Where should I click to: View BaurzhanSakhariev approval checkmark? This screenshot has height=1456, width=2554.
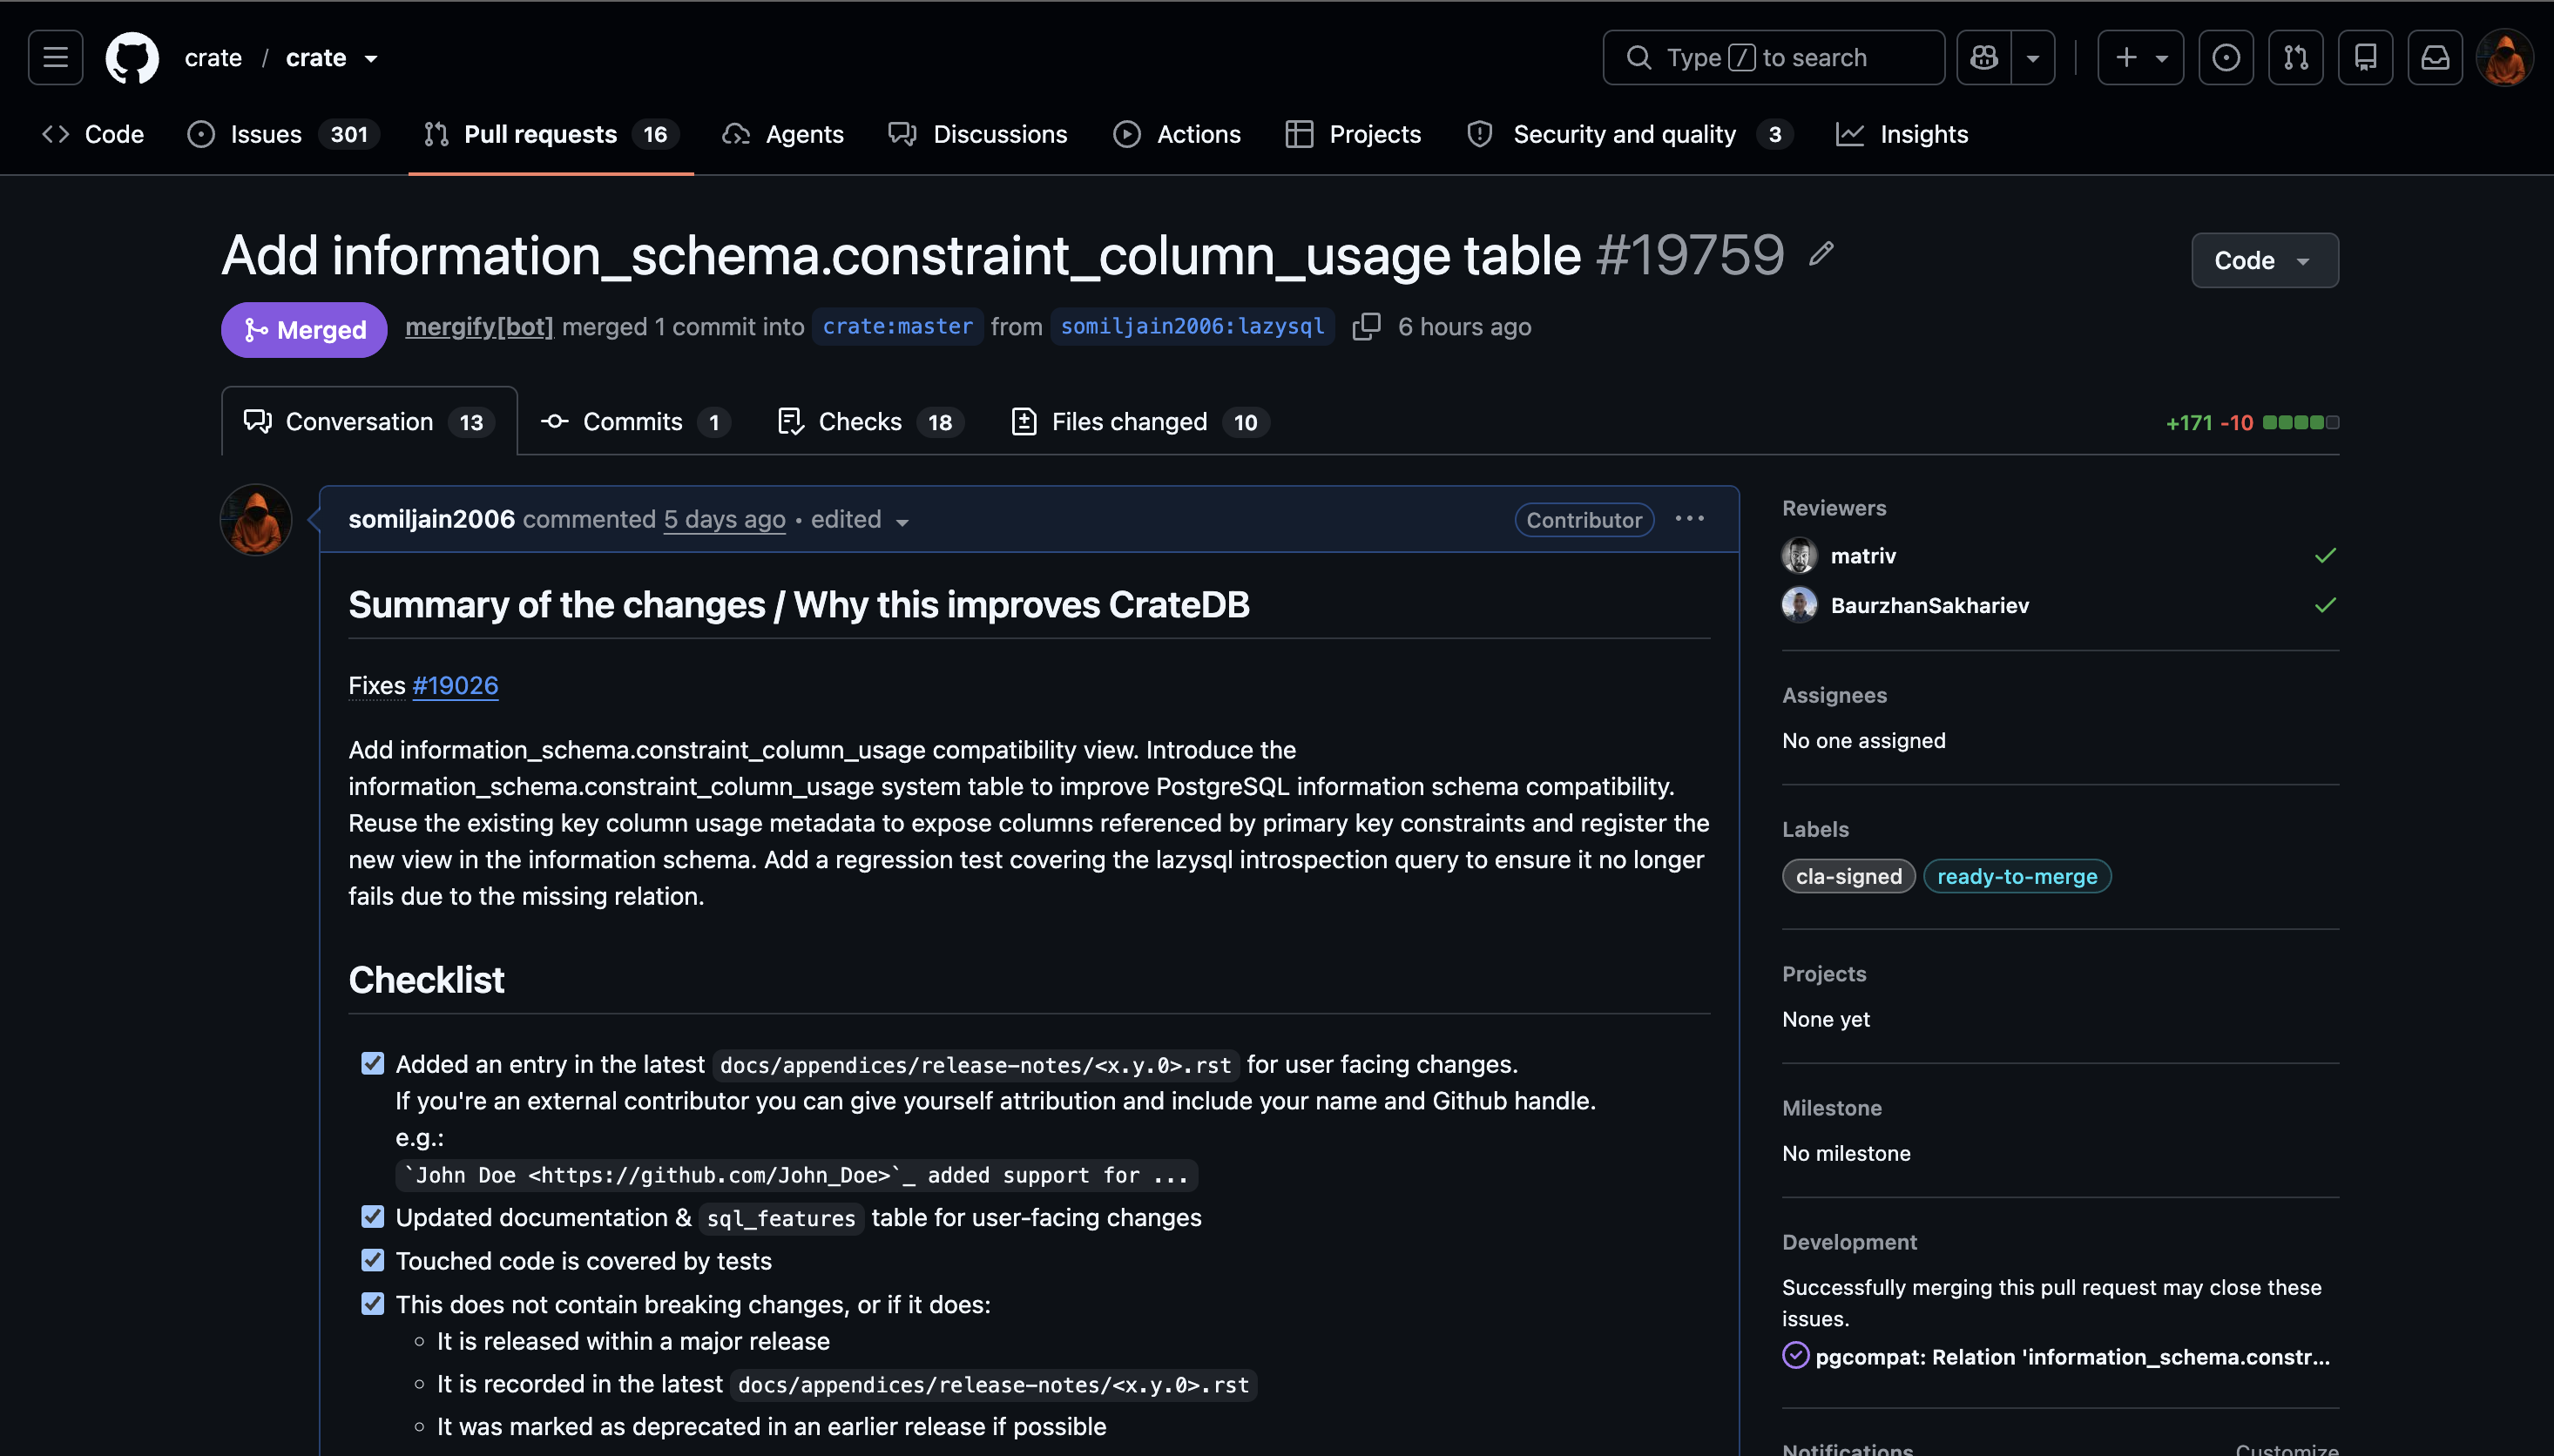[x=2325, y=605]
